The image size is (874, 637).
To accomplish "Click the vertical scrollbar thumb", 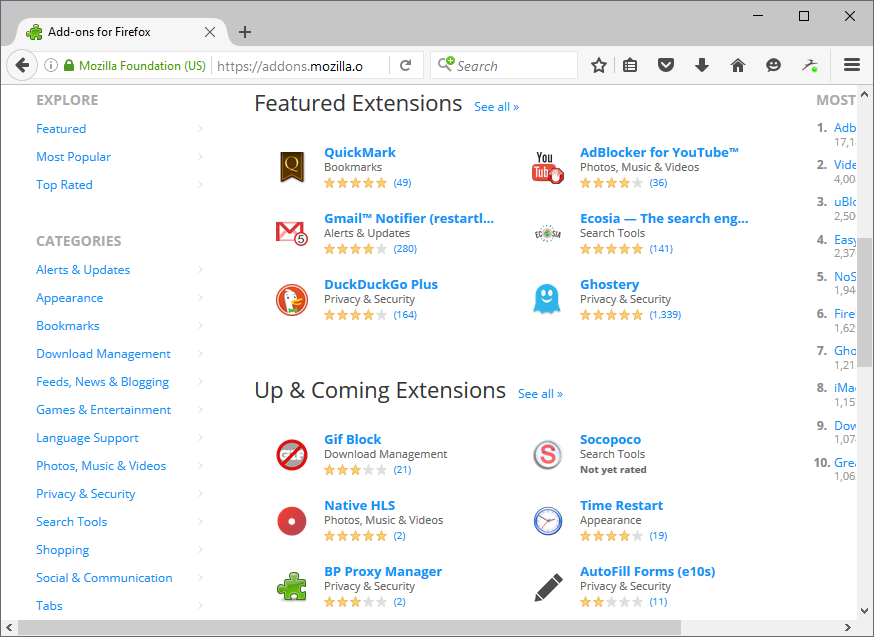I will (x=864, y=302).
